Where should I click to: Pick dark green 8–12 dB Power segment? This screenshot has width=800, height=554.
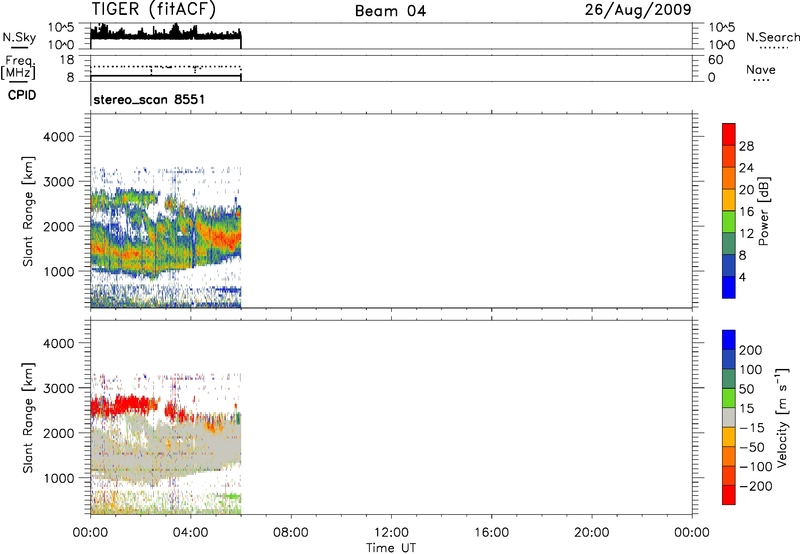click(729, 243)
